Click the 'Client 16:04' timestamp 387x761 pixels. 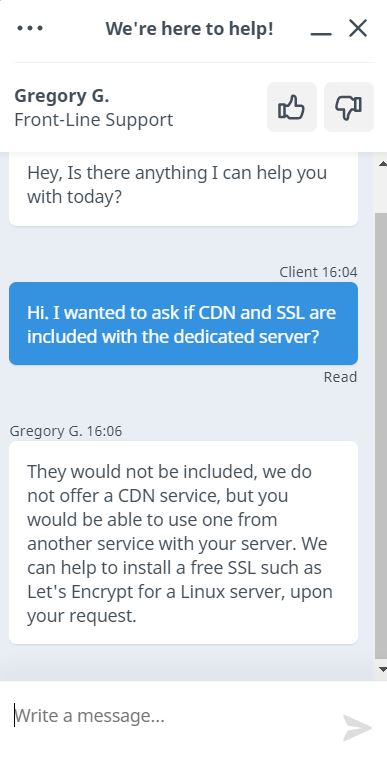[319, 272]
